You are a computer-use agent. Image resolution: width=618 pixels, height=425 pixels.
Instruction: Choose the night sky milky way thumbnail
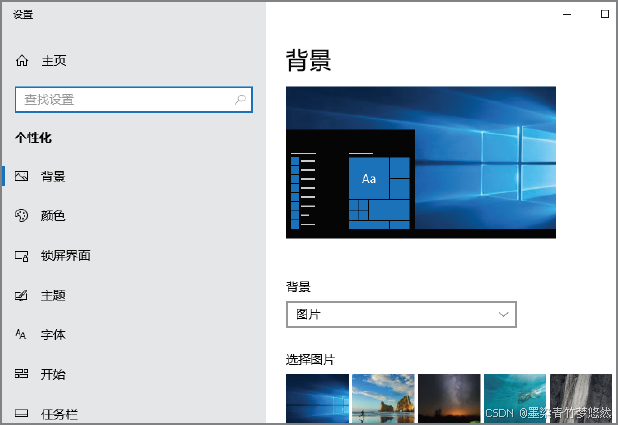click(x=449, y=399)
